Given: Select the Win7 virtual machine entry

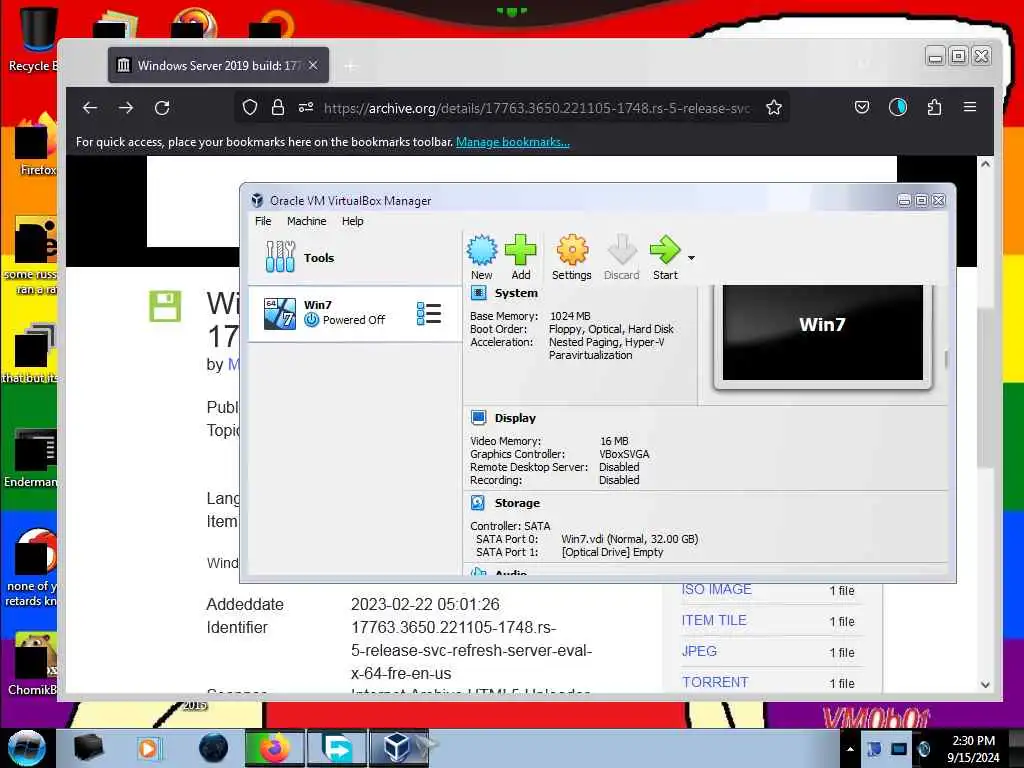Looking at the screenshot, I should click(x=354, y=313).
